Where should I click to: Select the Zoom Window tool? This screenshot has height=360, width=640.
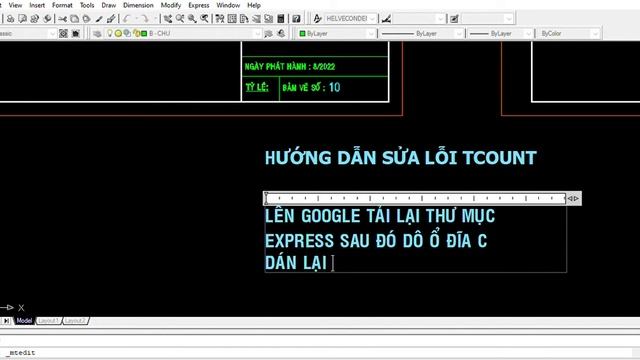click(192, 19)
